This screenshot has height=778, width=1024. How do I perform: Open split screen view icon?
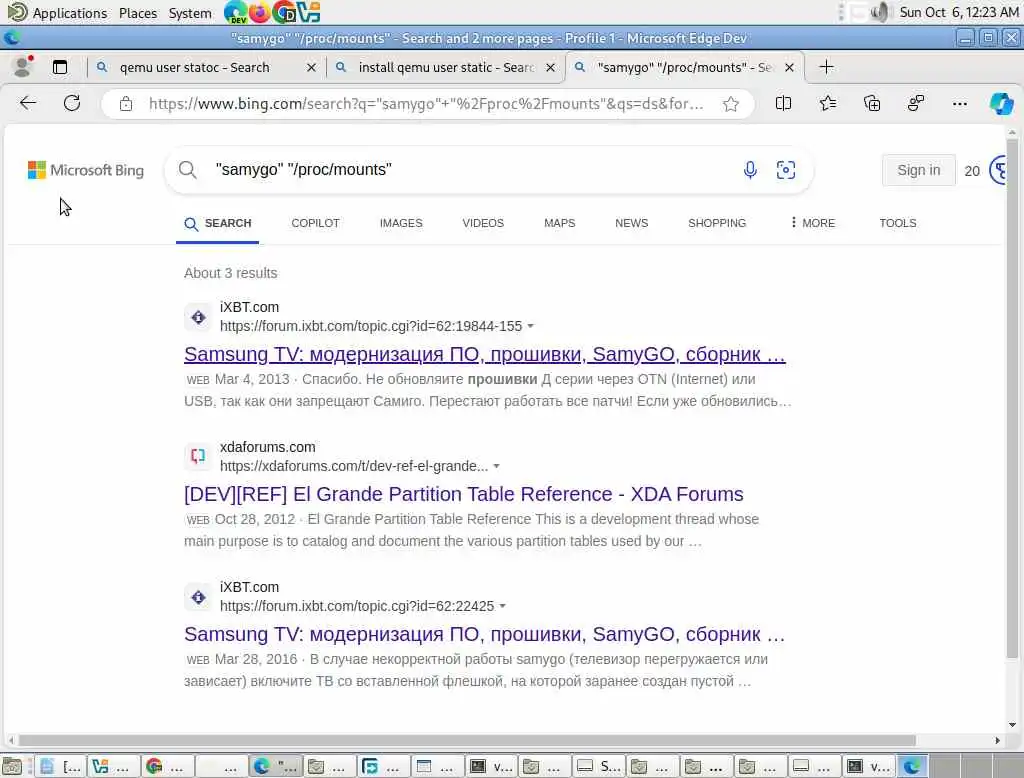click(783, 103)
